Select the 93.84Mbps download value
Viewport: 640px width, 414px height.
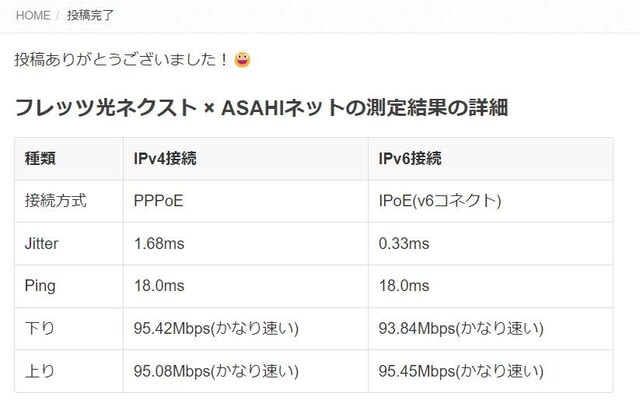[461, 329]
